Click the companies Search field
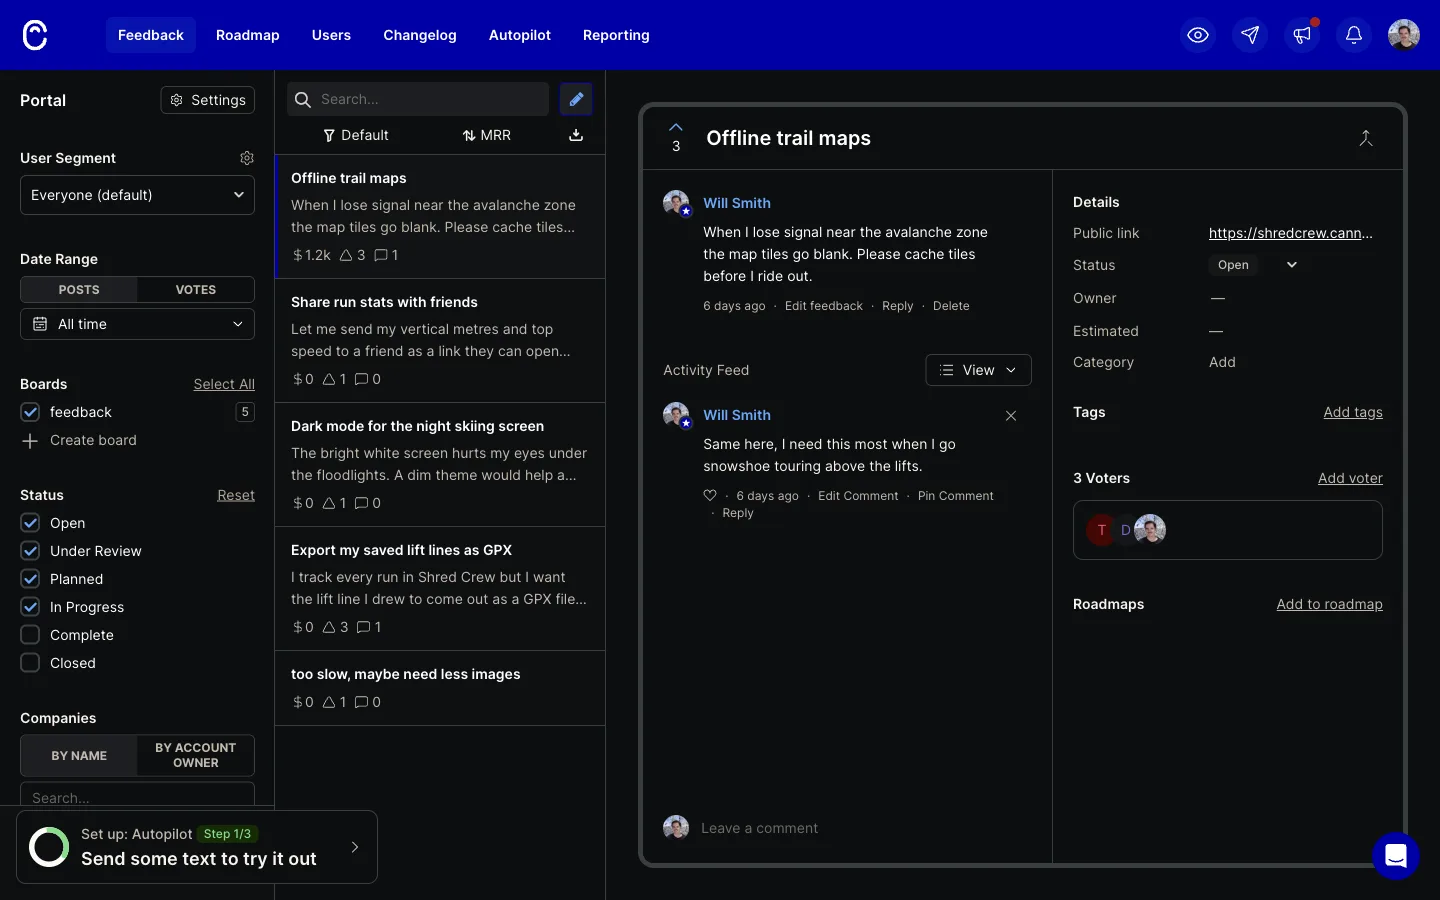Image resolution: width=1440 pixels, height=900 pixels. [137, 796]
